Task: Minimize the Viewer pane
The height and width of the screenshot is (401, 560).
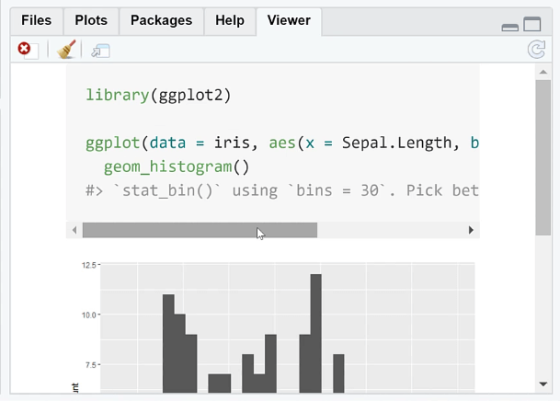Action: [x=510, y=27]
